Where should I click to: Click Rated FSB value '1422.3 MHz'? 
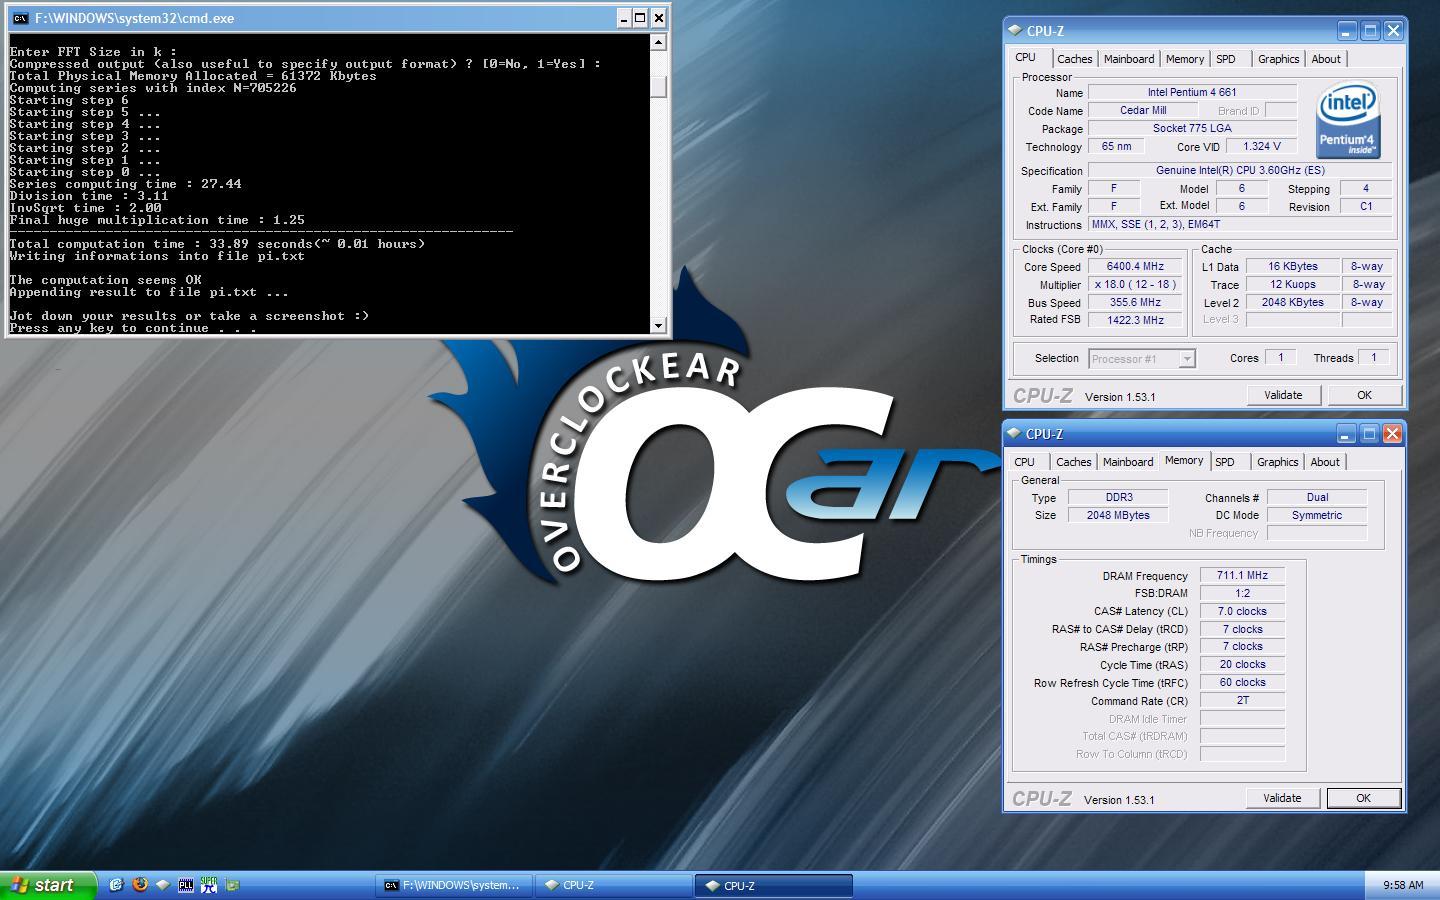[1135, 320]
